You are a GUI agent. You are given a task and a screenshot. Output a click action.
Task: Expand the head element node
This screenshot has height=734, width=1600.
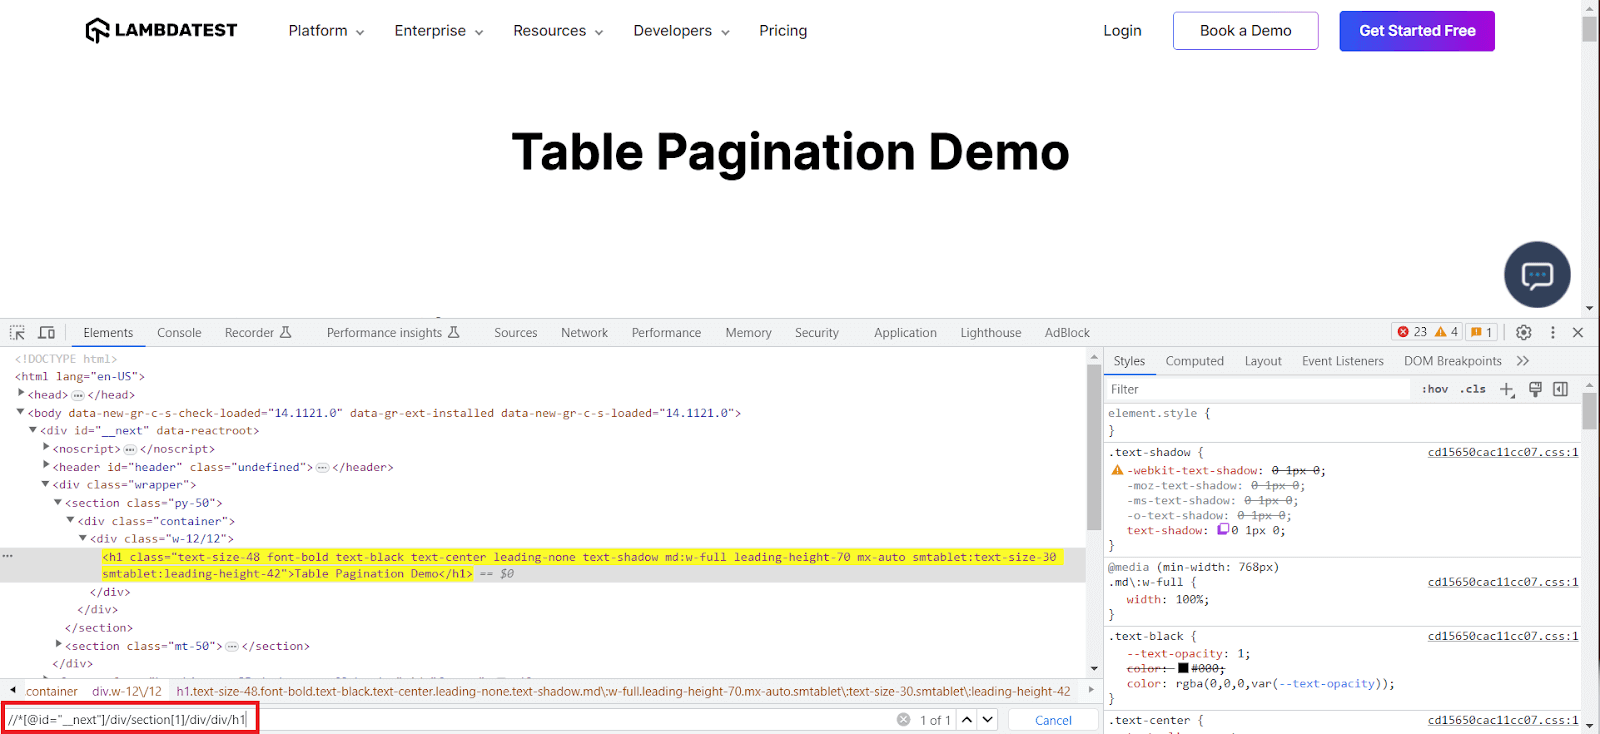(x=21, y=394)
